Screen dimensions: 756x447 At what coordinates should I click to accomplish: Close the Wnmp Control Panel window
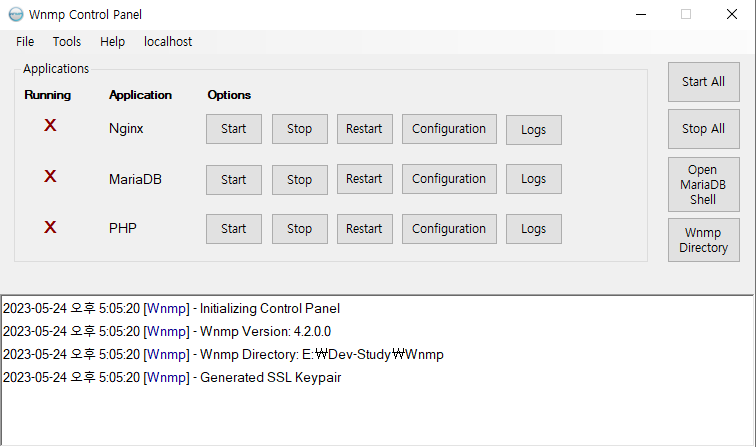point(732,14)
